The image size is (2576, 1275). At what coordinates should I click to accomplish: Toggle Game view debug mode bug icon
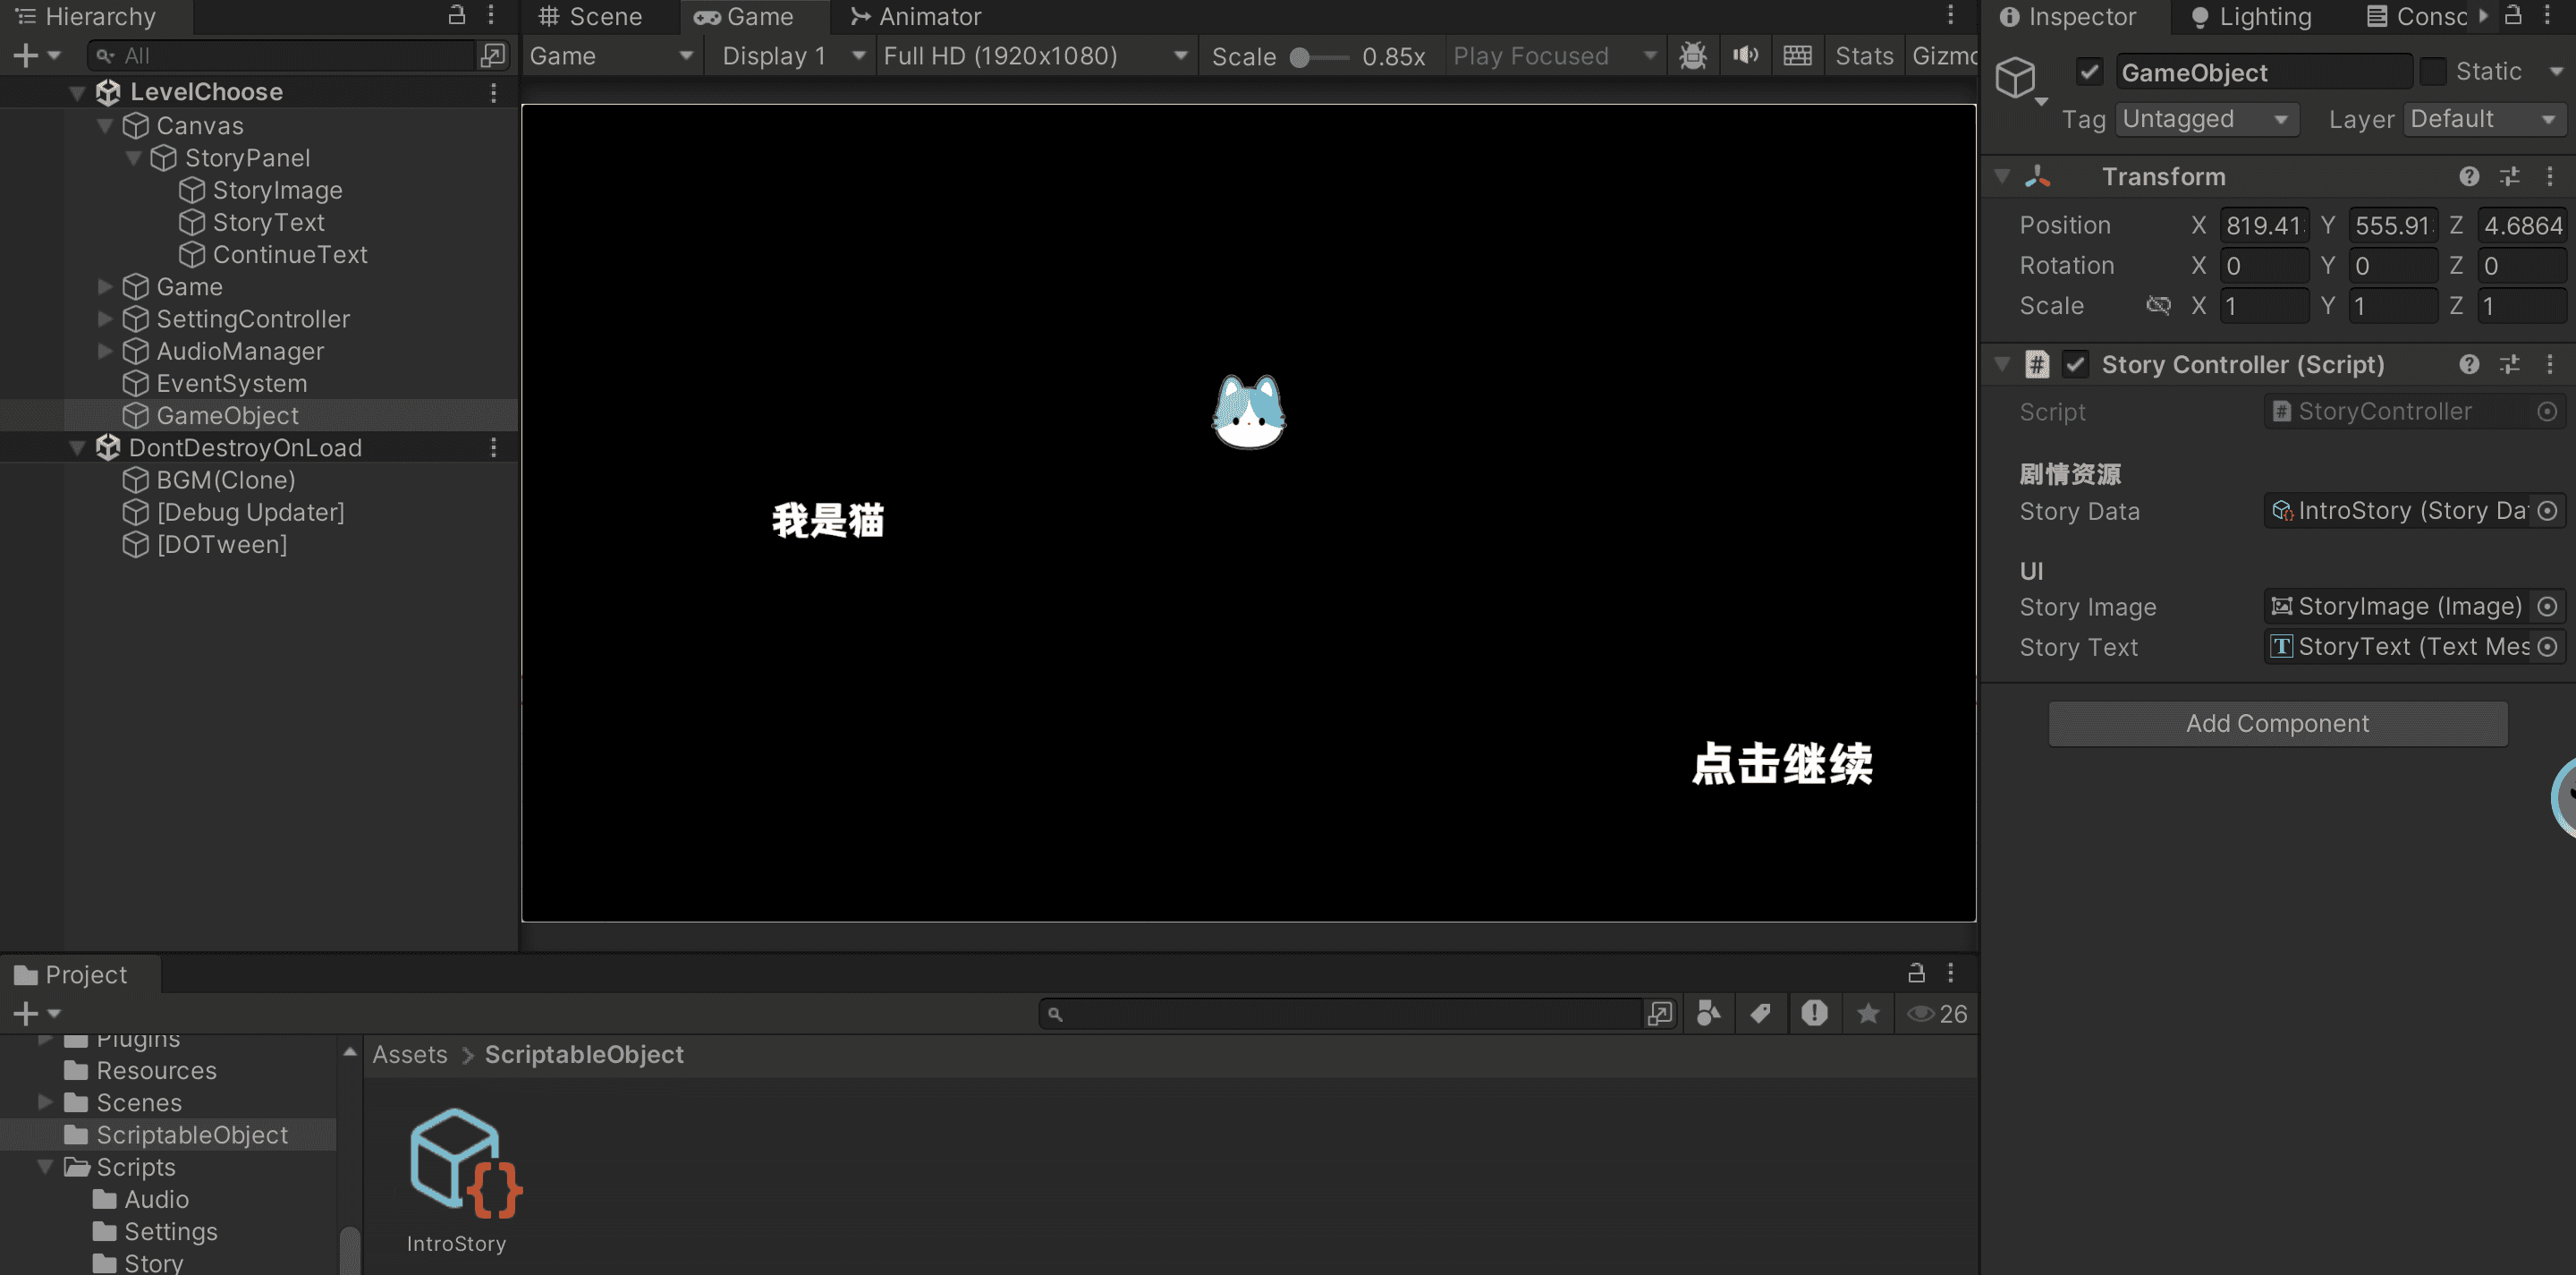tap(1693, 56)
